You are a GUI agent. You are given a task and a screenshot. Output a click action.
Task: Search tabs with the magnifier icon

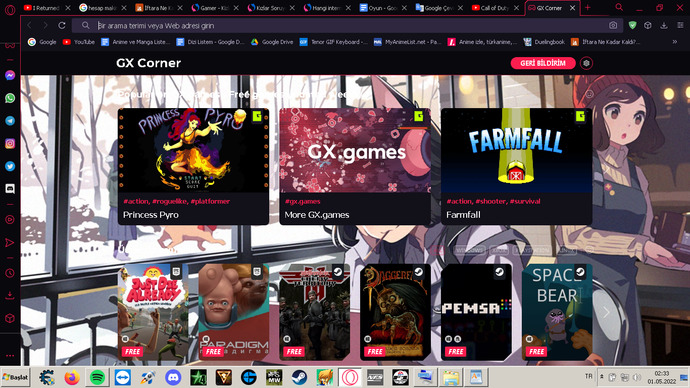619,7
